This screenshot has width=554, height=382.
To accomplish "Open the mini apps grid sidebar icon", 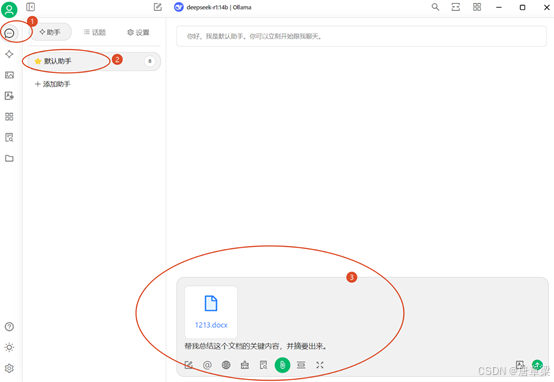I will point(9,117).
